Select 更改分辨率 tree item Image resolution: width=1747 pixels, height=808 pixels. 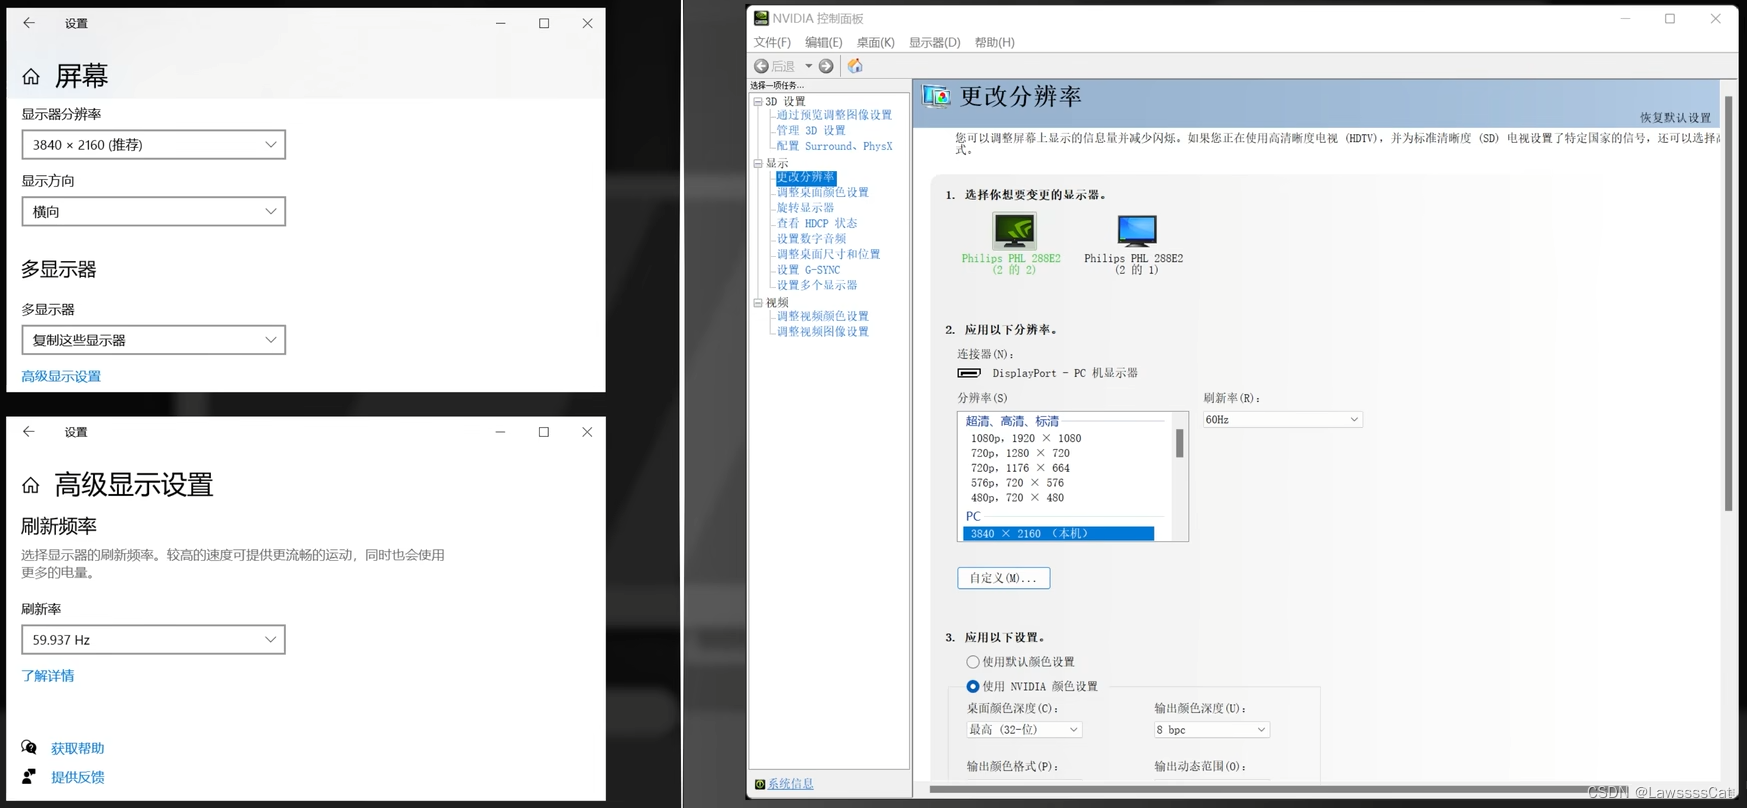[805, 177]
